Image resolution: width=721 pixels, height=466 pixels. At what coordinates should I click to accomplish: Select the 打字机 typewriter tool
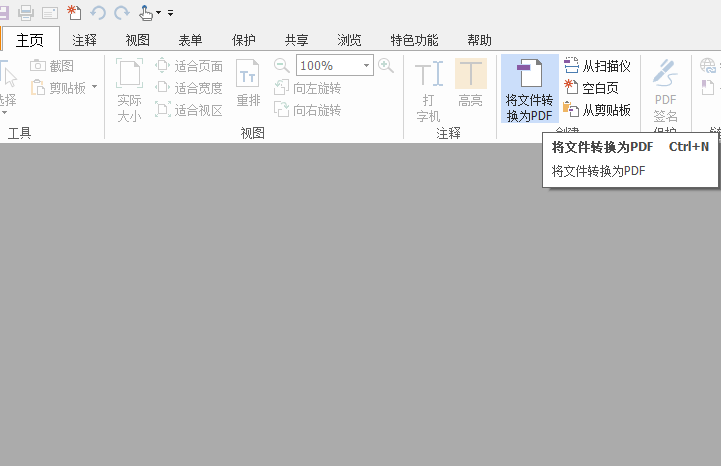point(429,90)
